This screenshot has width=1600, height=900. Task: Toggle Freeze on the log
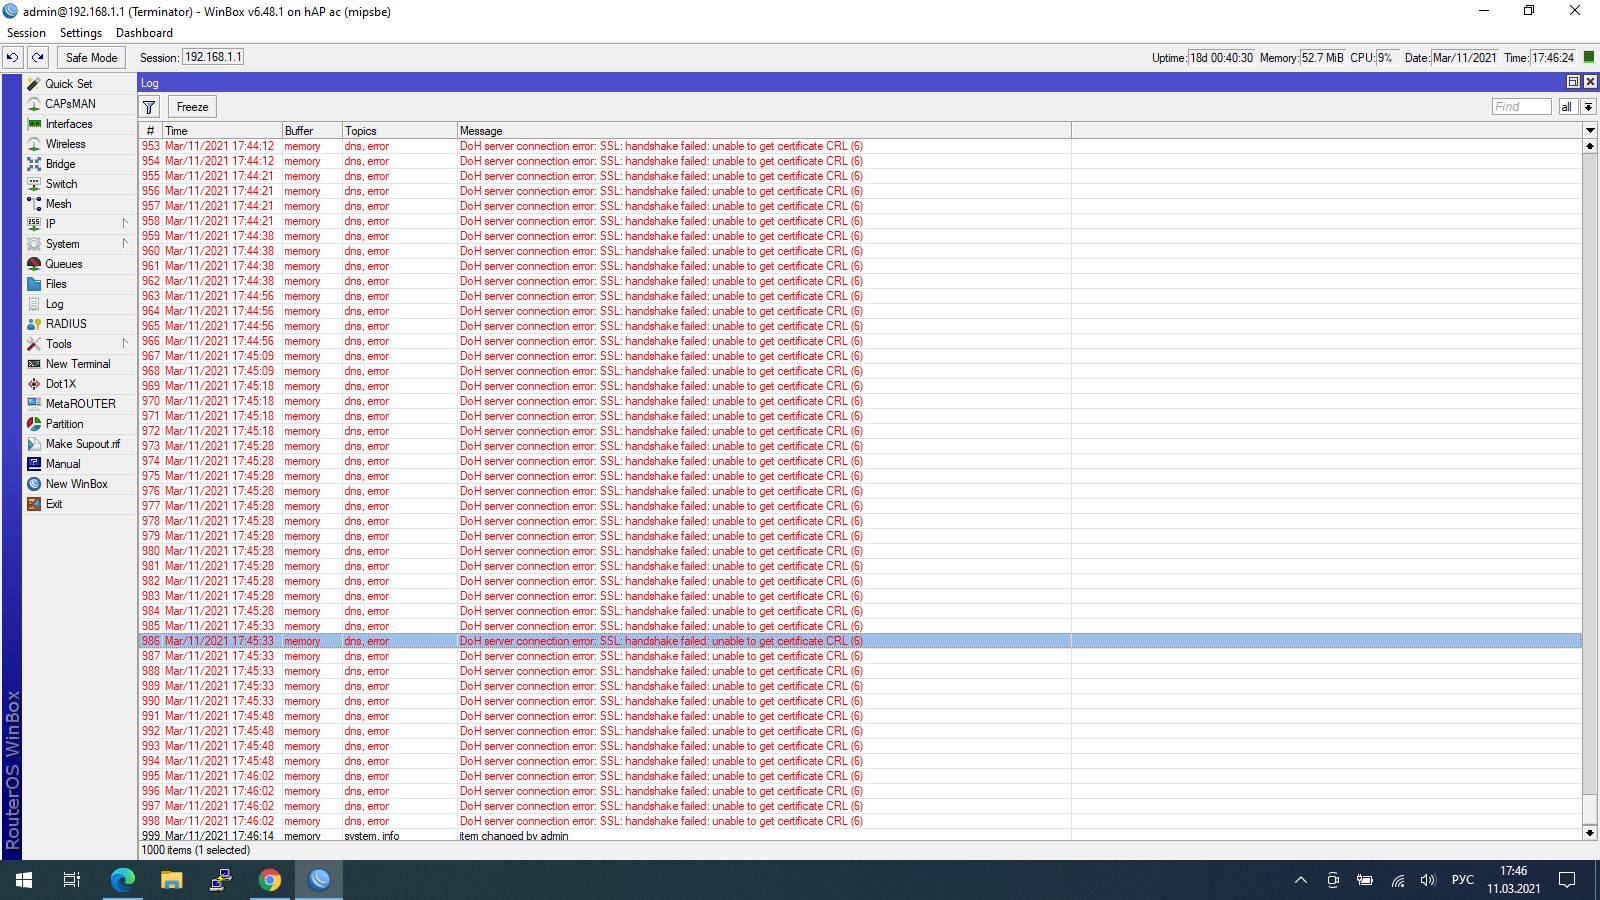pyautogui.click(x=192, y=107)
